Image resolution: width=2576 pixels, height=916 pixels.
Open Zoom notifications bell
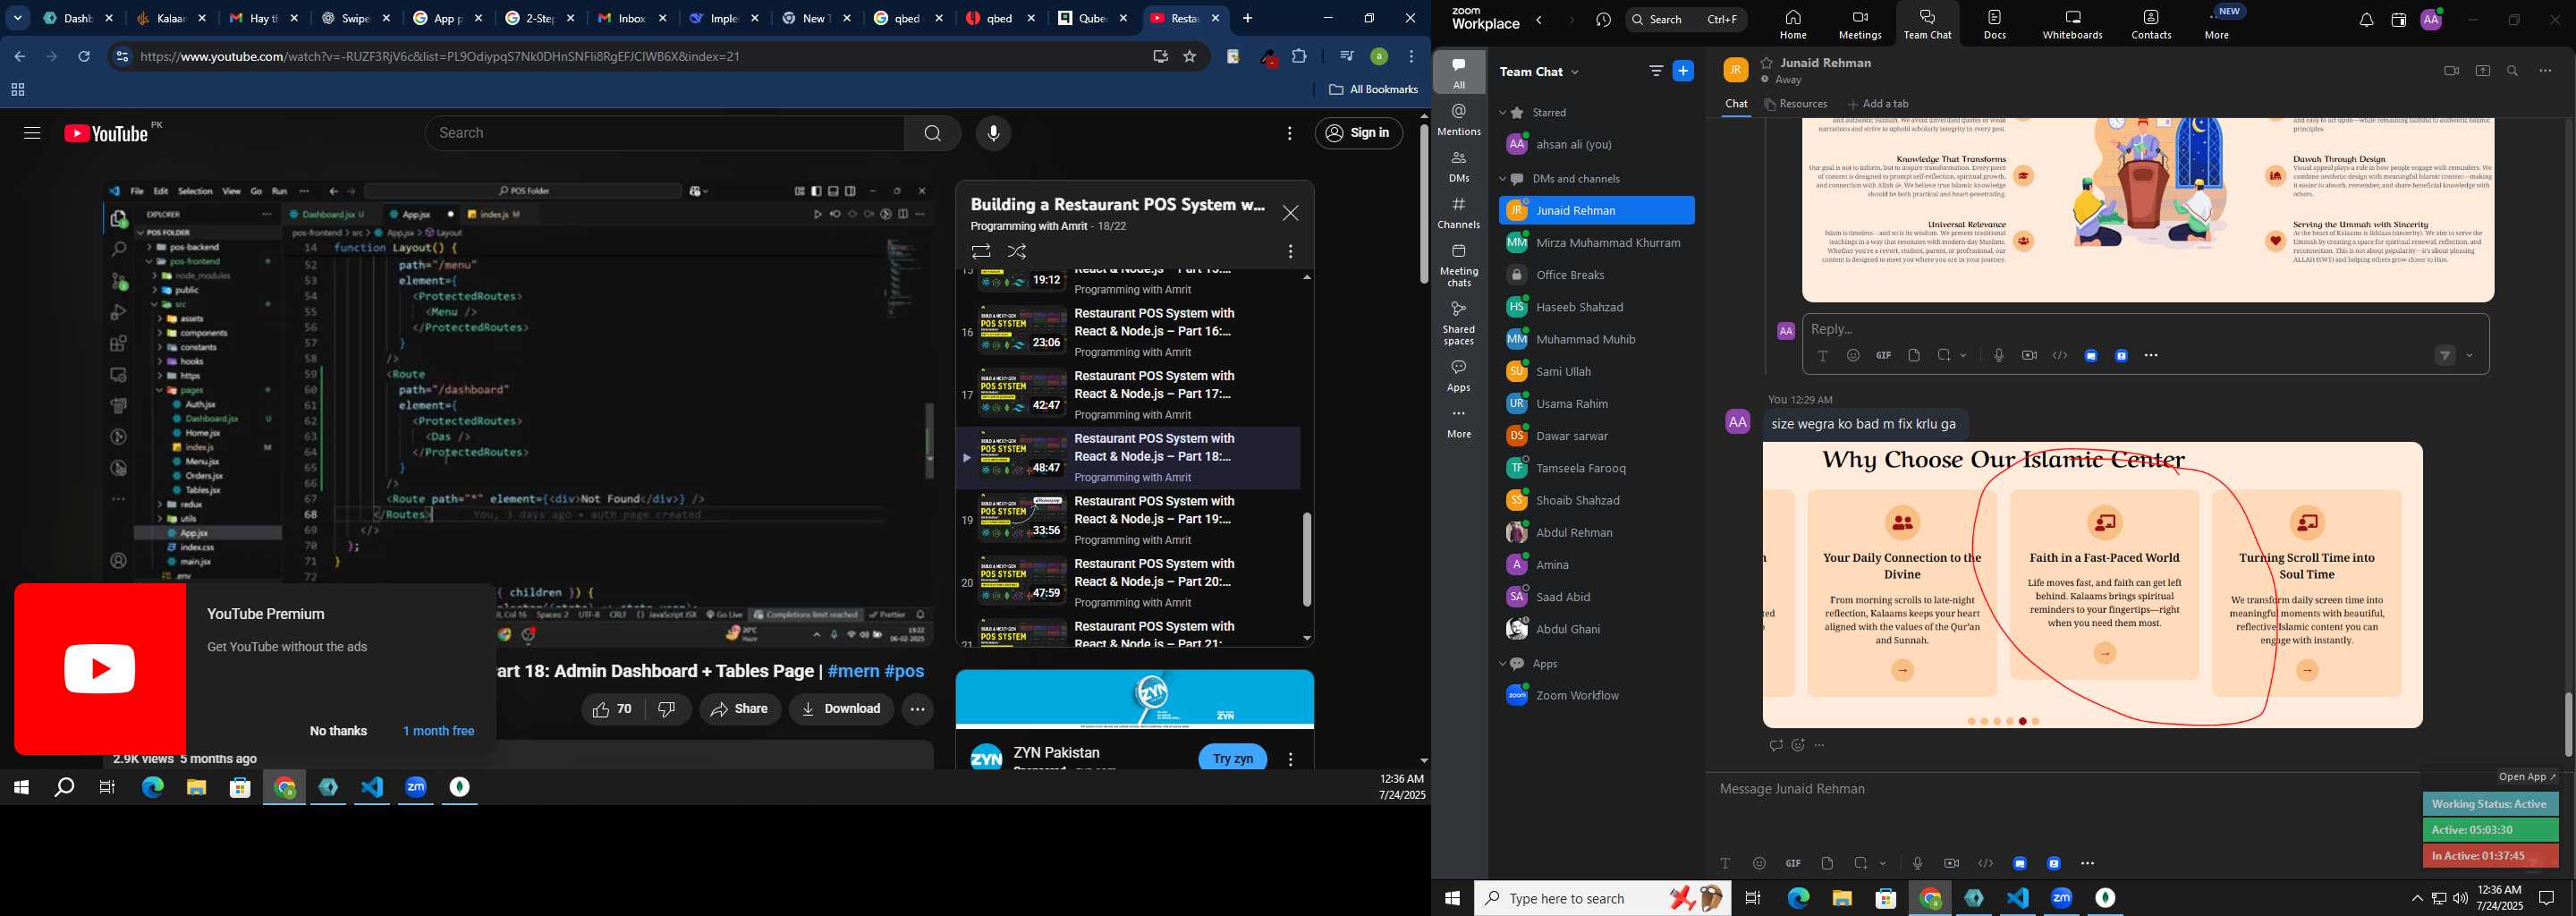tap(2365, 20)
